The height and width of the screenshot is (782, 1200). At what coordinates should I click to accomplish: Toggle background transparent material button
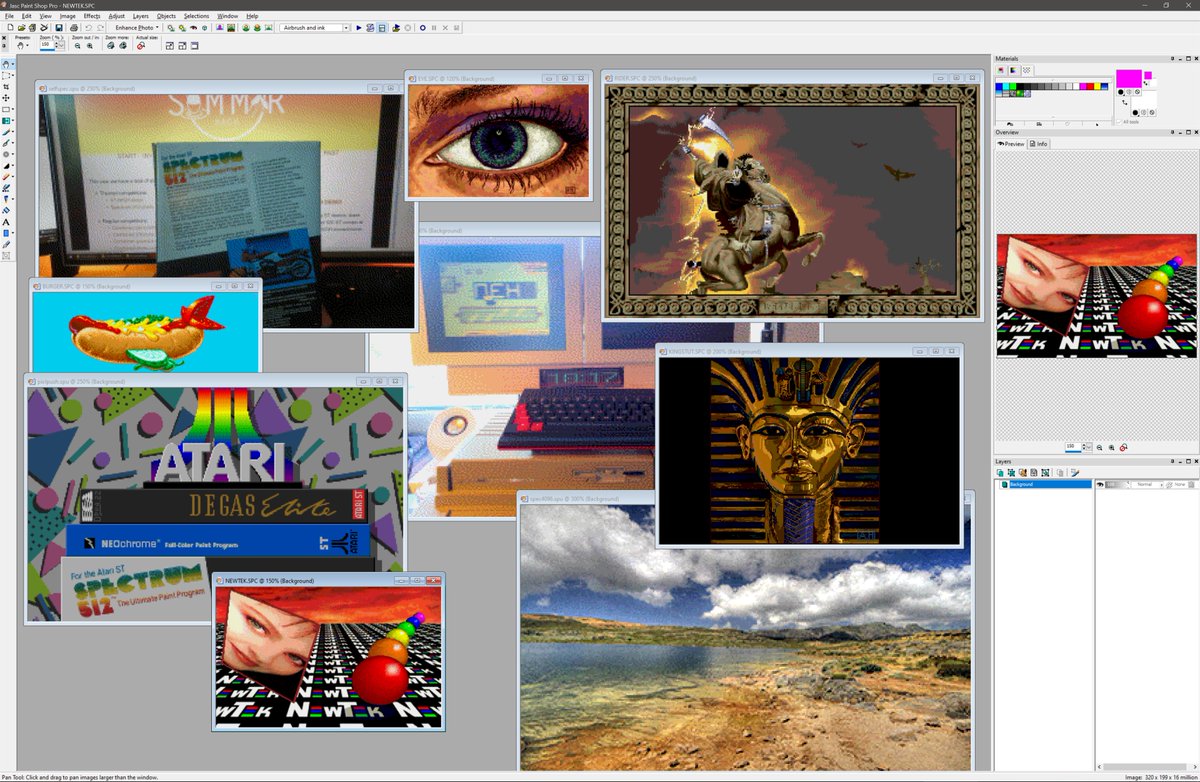point(1152,112)
